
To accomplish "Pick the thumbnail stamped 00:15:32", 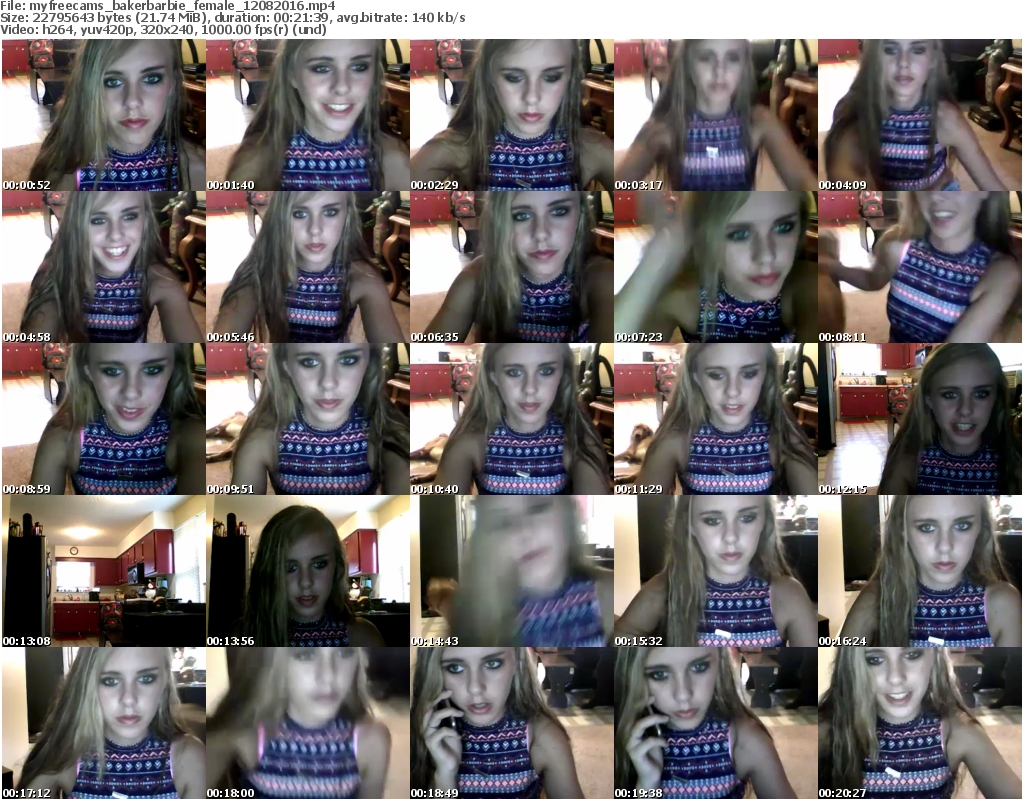I will pos(716,571).
